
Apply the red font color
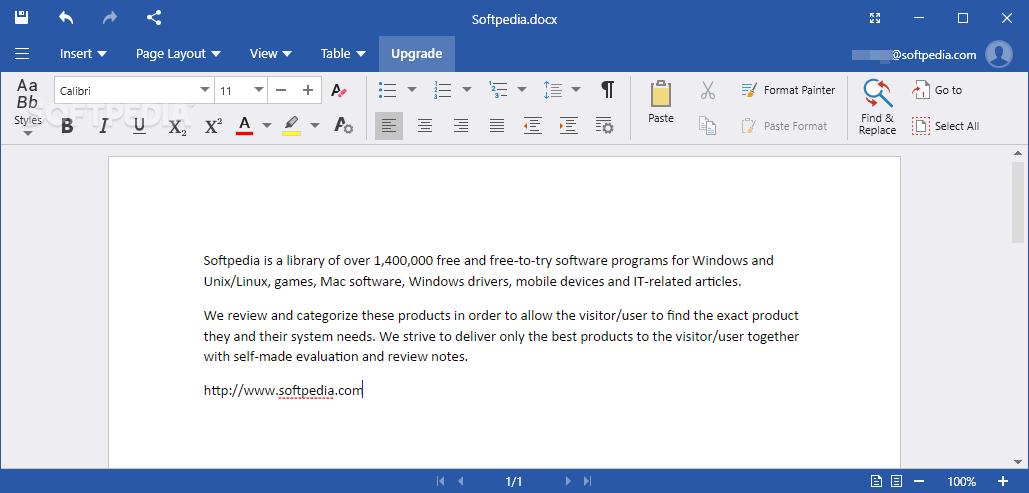coord(245,125)
